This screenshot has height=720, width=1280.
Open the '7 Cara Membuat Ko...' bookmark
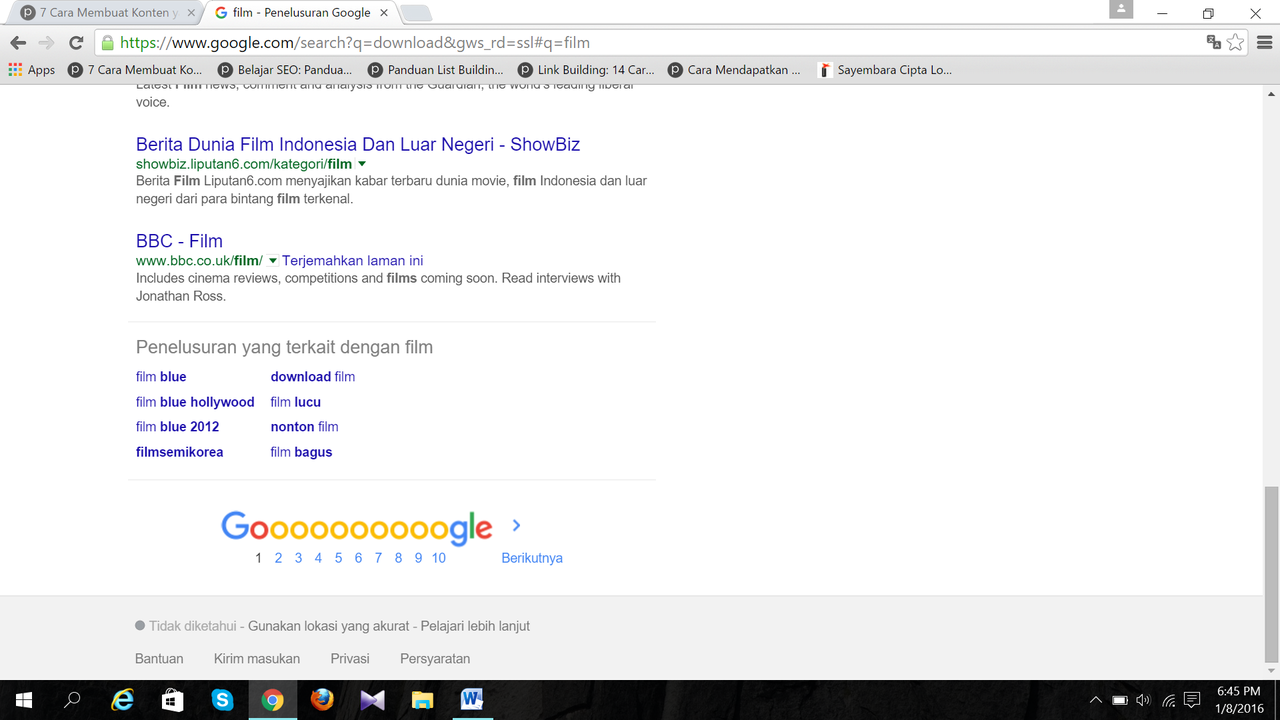135,70
